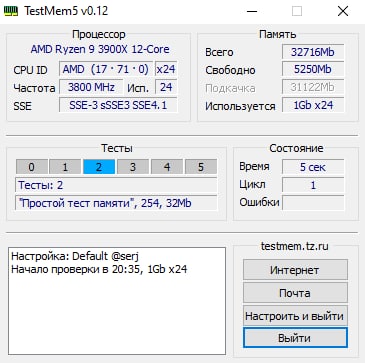This screenshot has width=365, height=363.
Task: Click the empty Ошибки value field
Action: tap(313, 203)
